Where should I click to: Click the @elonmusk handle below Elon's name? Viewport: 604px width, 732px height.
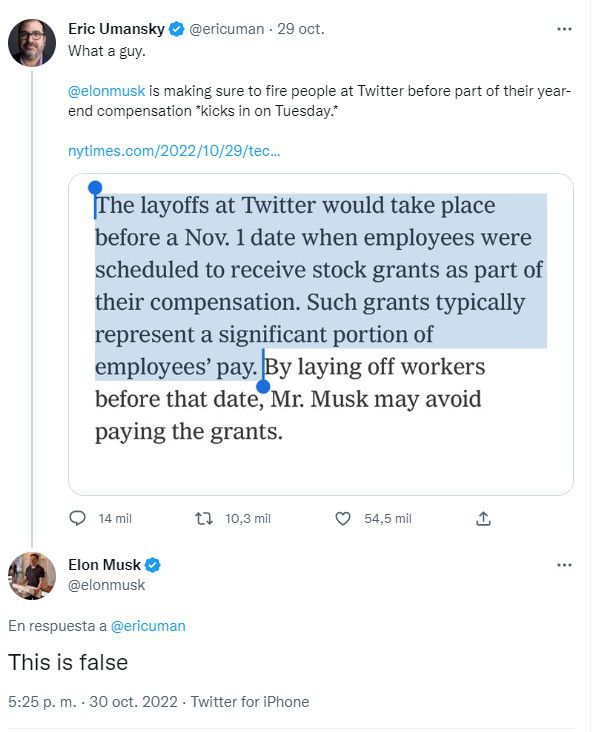pos(106,585)
